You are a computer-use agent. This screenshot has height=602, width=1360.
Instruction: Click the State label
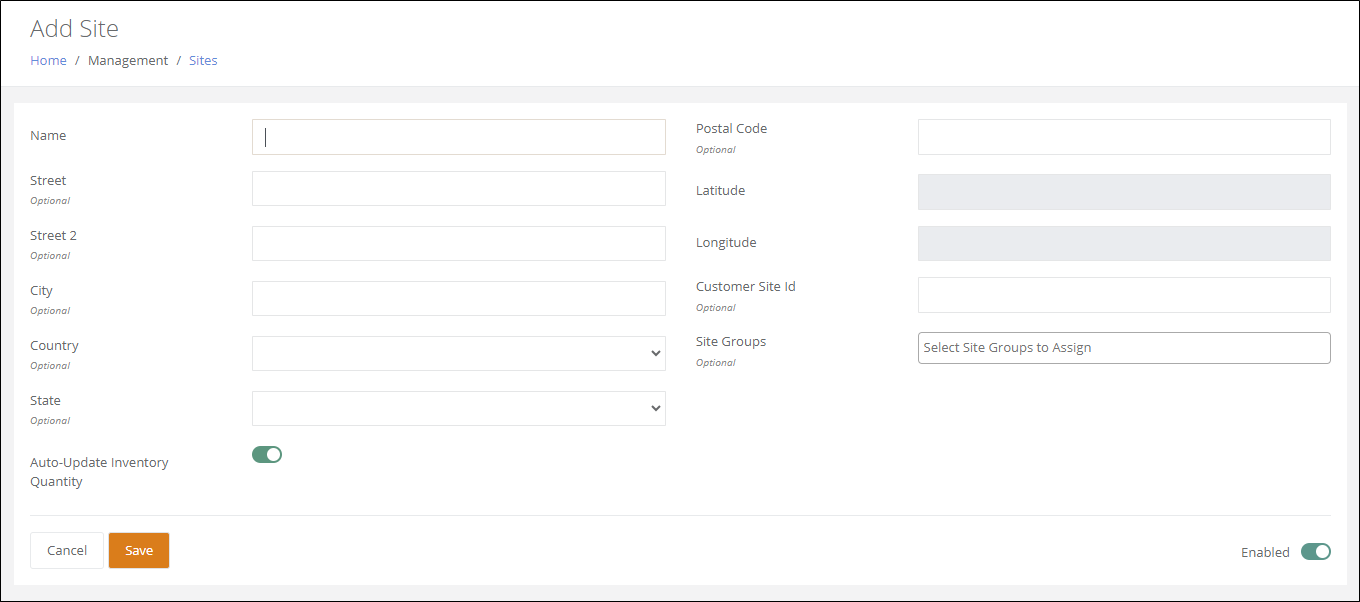tap(45, 400)
